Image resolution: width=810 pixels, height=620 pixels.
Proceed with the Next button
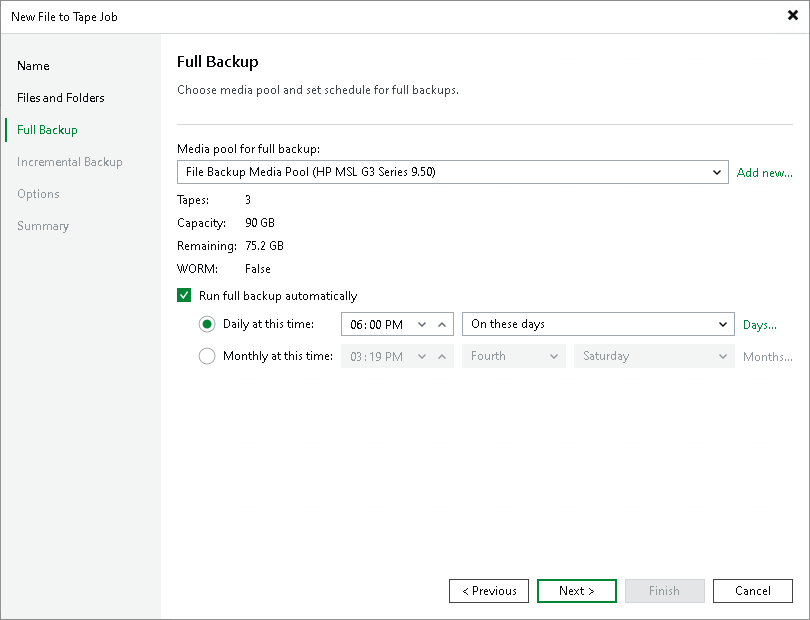(577, 591)
